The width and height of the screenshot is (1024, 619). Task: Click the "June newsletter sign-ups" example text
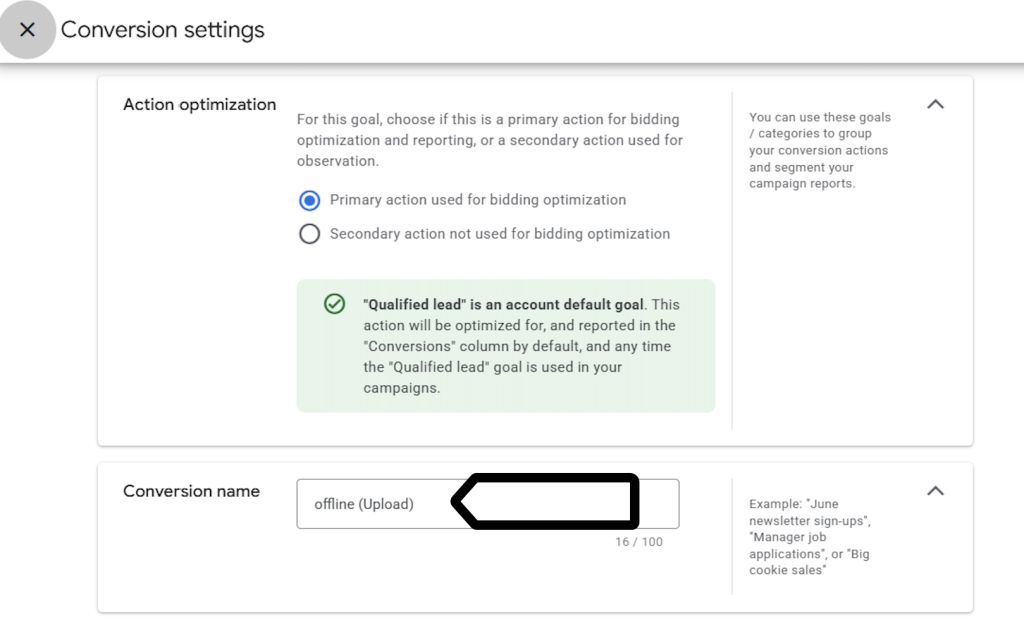point(810,537)
